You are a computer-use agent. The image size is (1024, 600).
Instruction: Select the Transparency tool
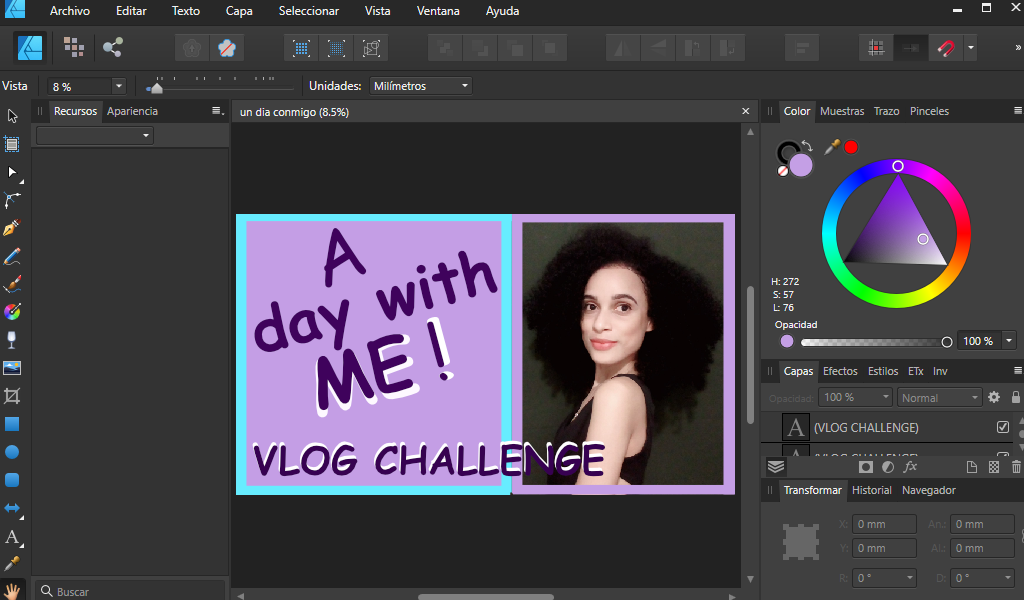point(12,340)
